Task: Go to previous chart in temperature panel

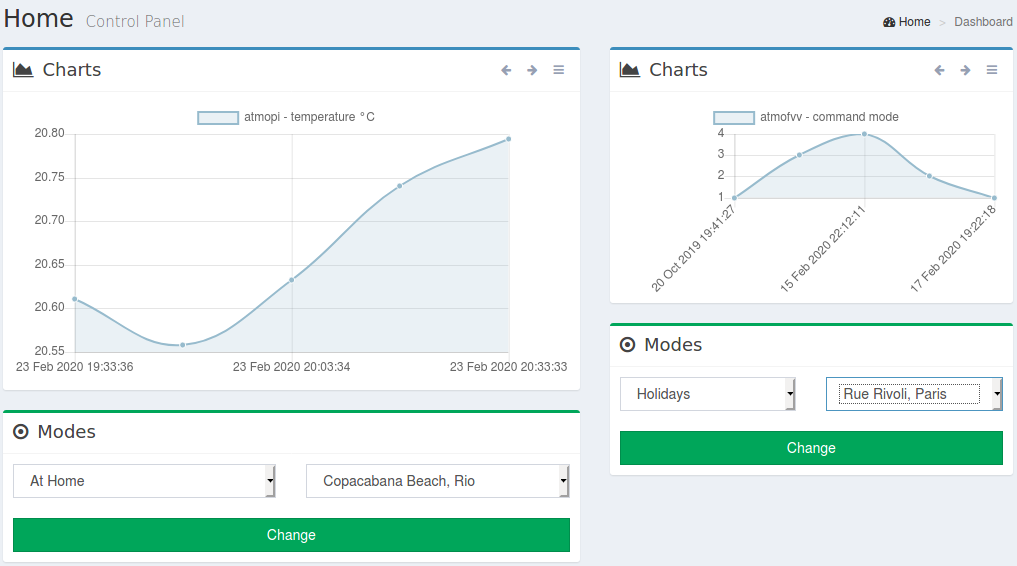Action: pyautogui.click(x=507, y=70)
